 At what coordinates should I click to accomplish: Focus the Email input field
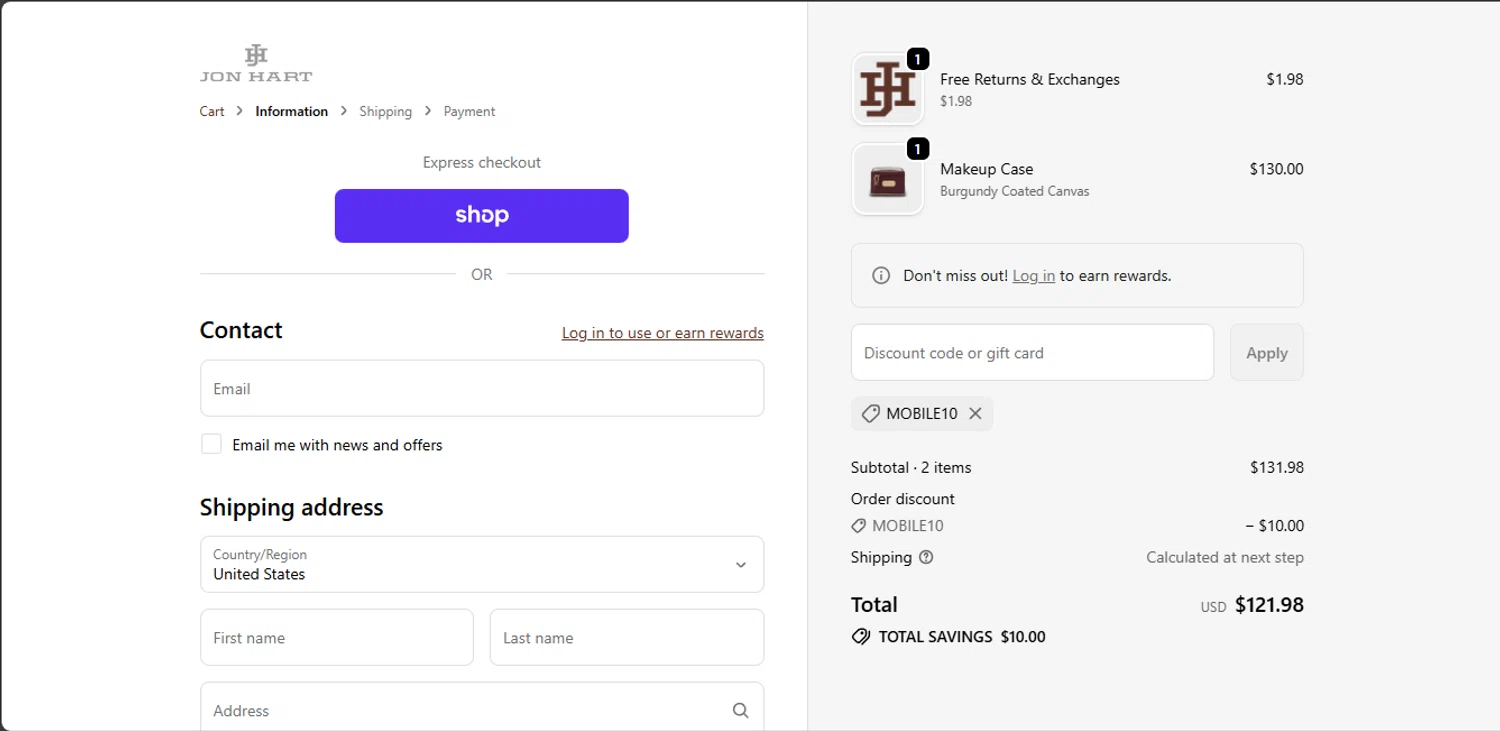click(x=482, y=388)
